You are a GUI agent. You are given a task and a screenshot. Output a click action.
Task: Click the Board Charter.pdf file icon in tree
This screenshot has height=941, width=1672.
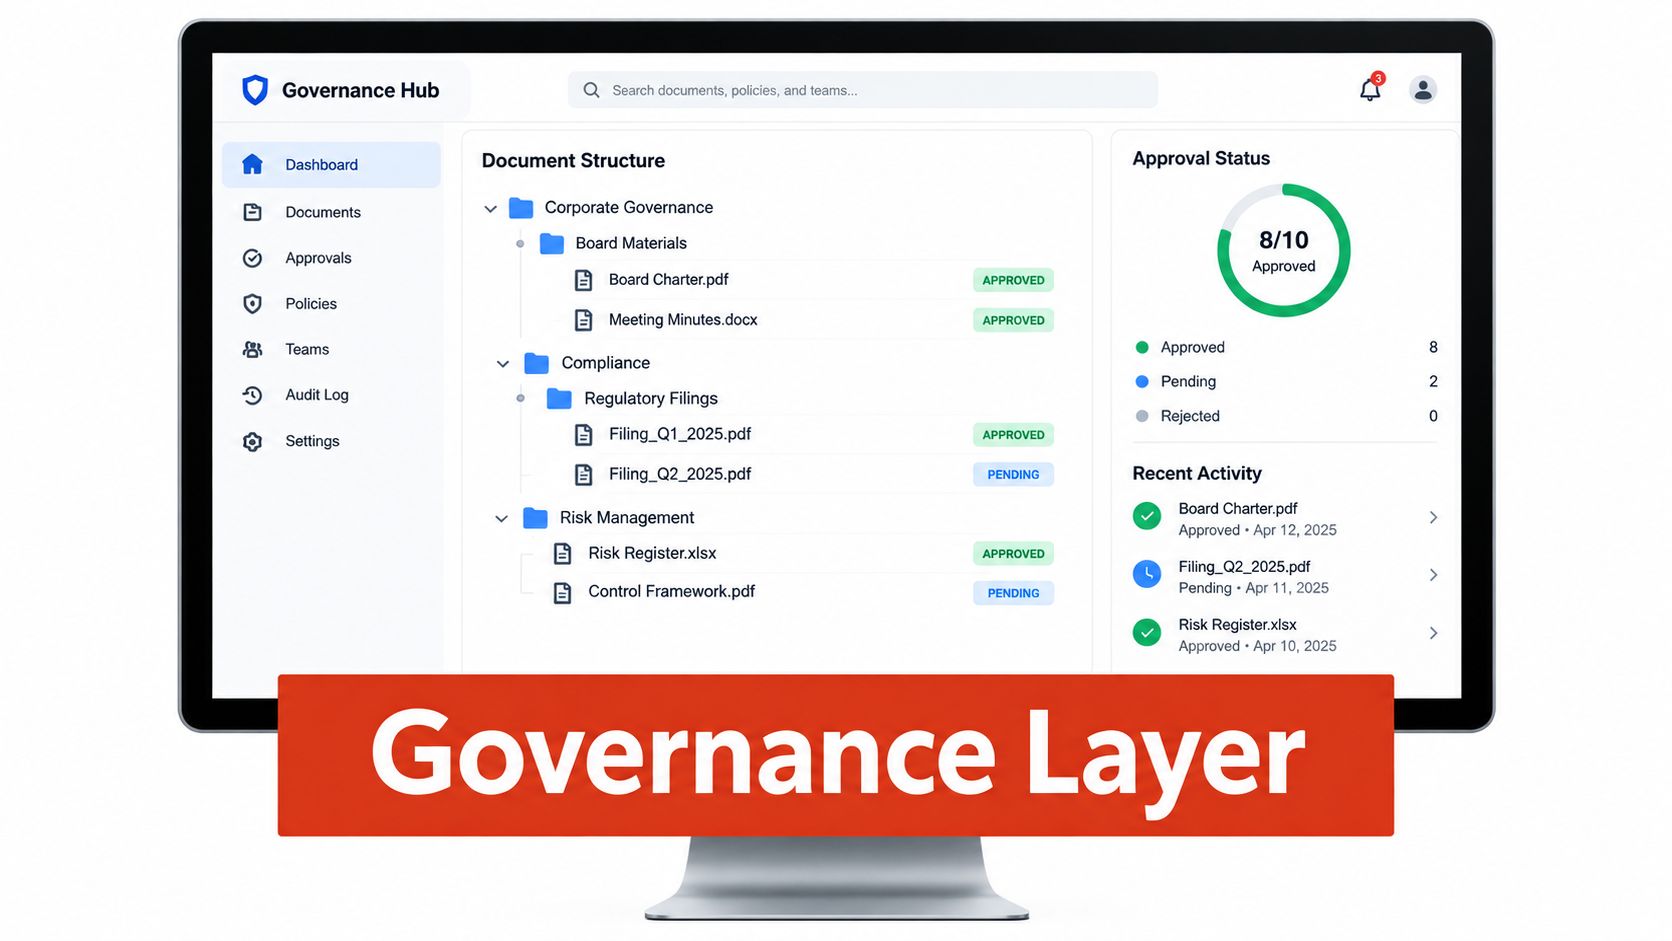[x=583, y=280]
